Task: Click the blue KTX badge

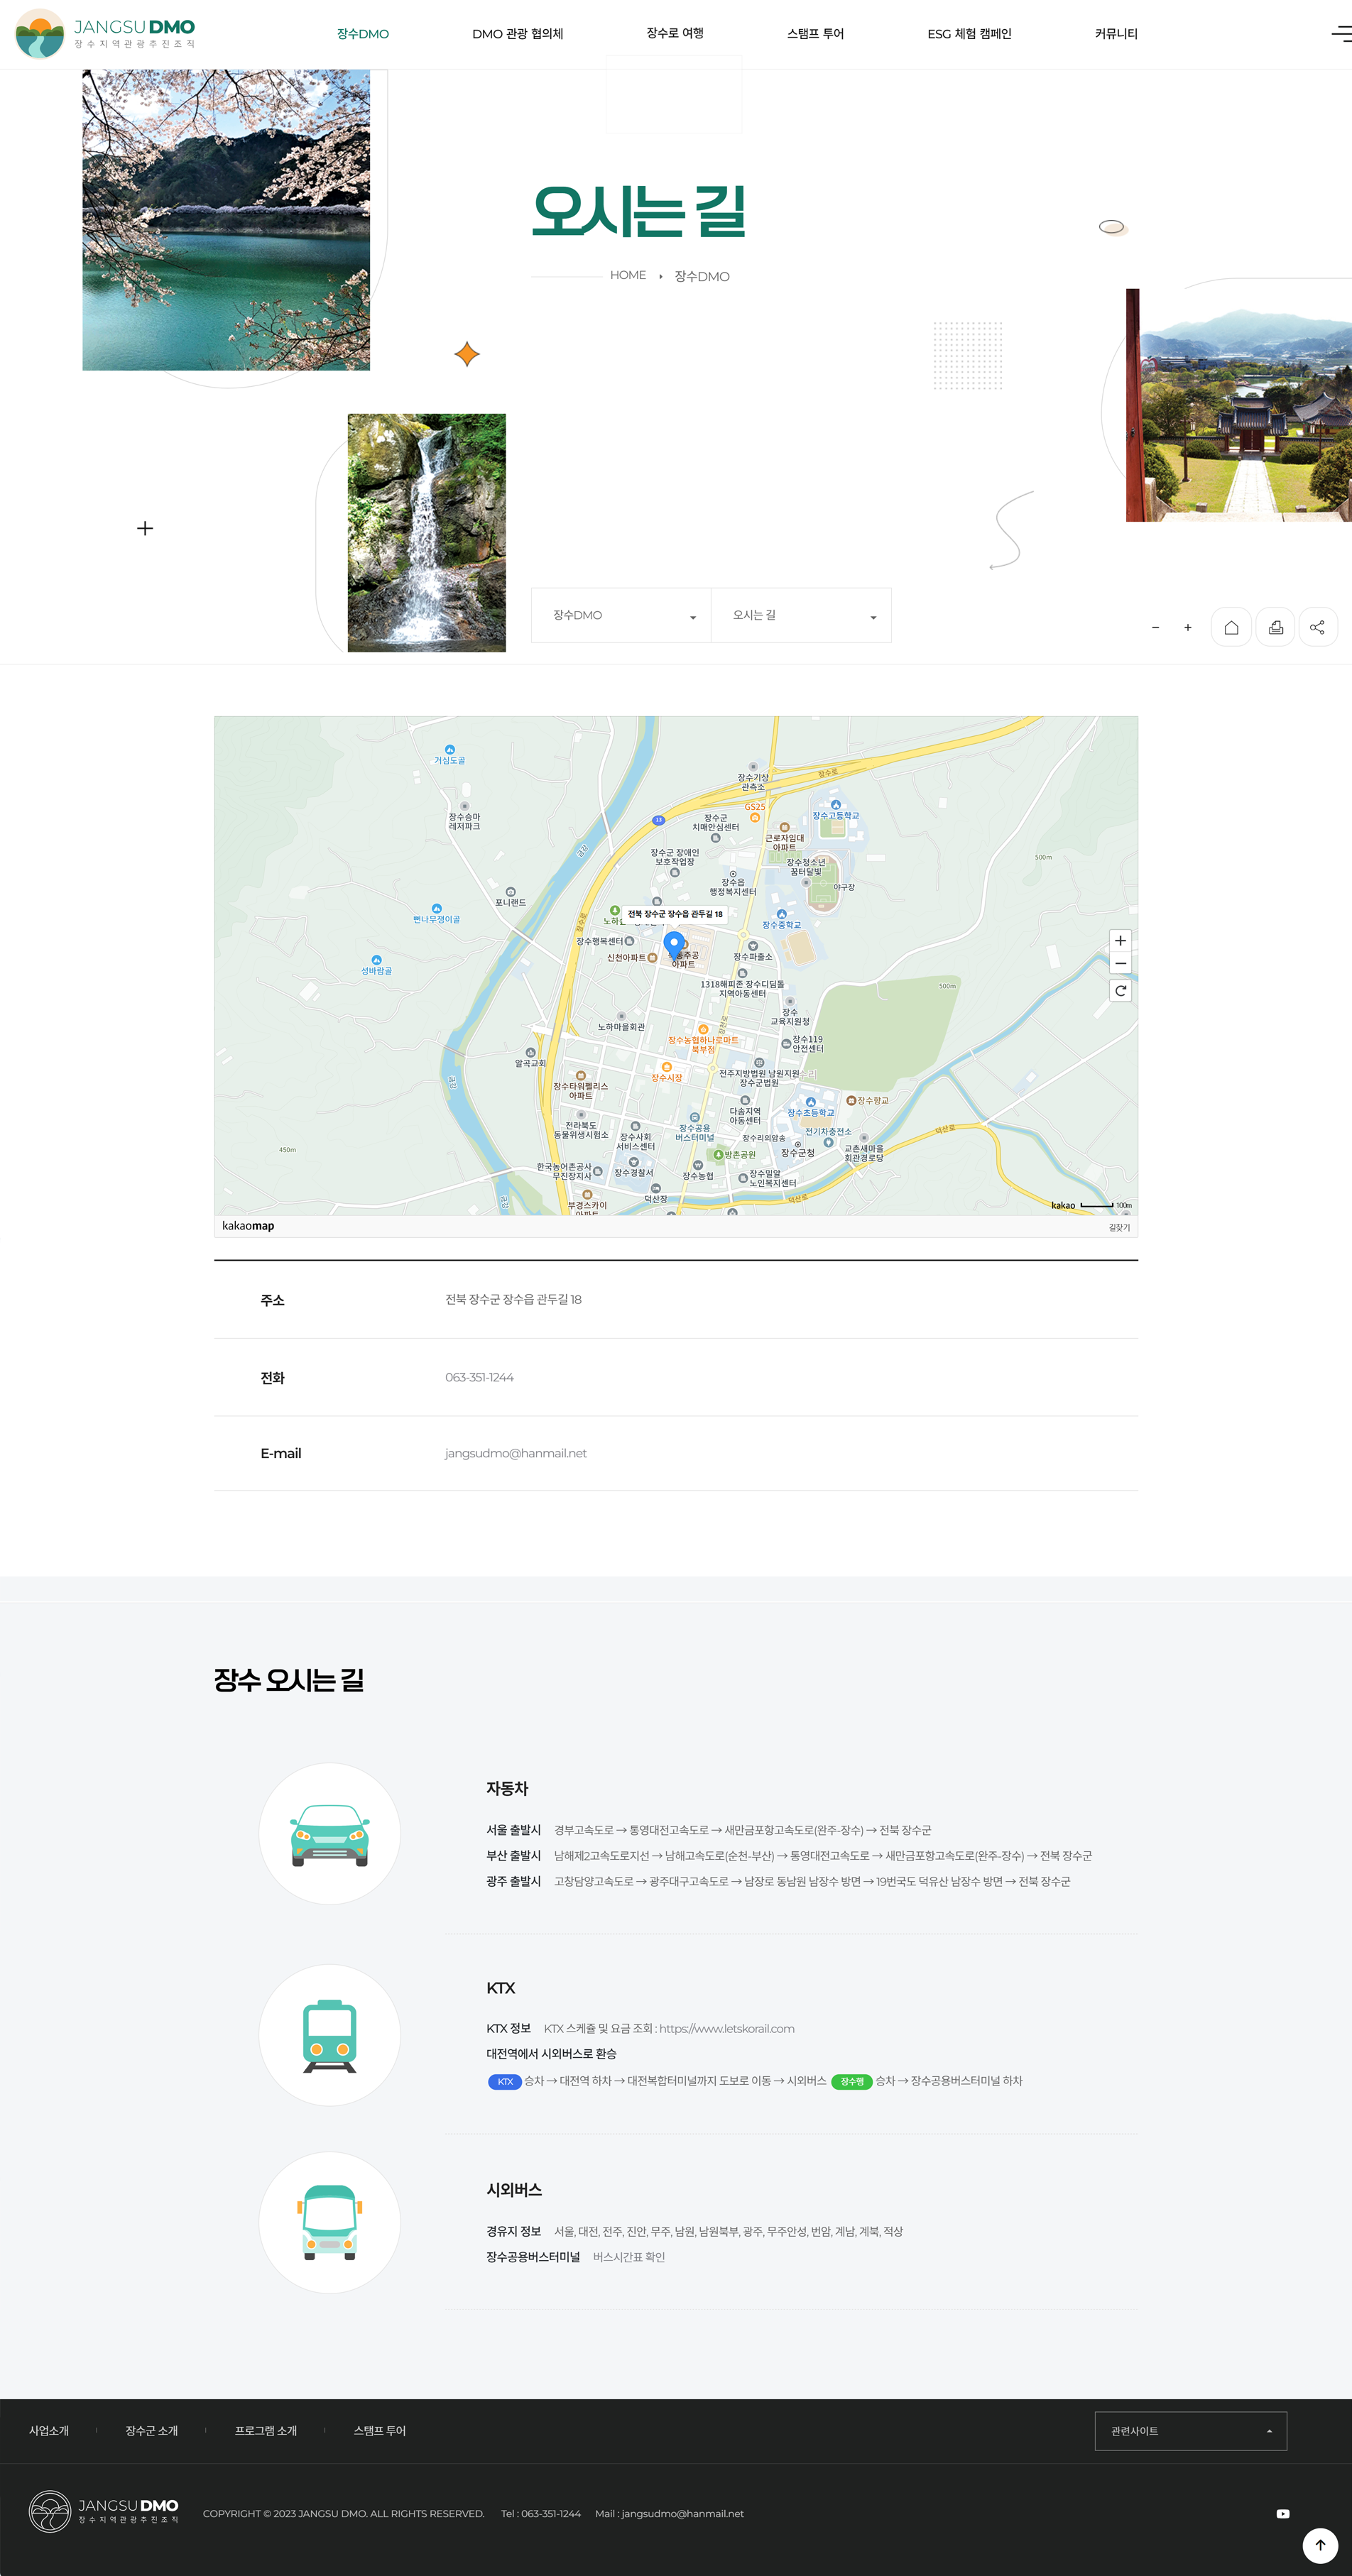Action: point(505,2082)
